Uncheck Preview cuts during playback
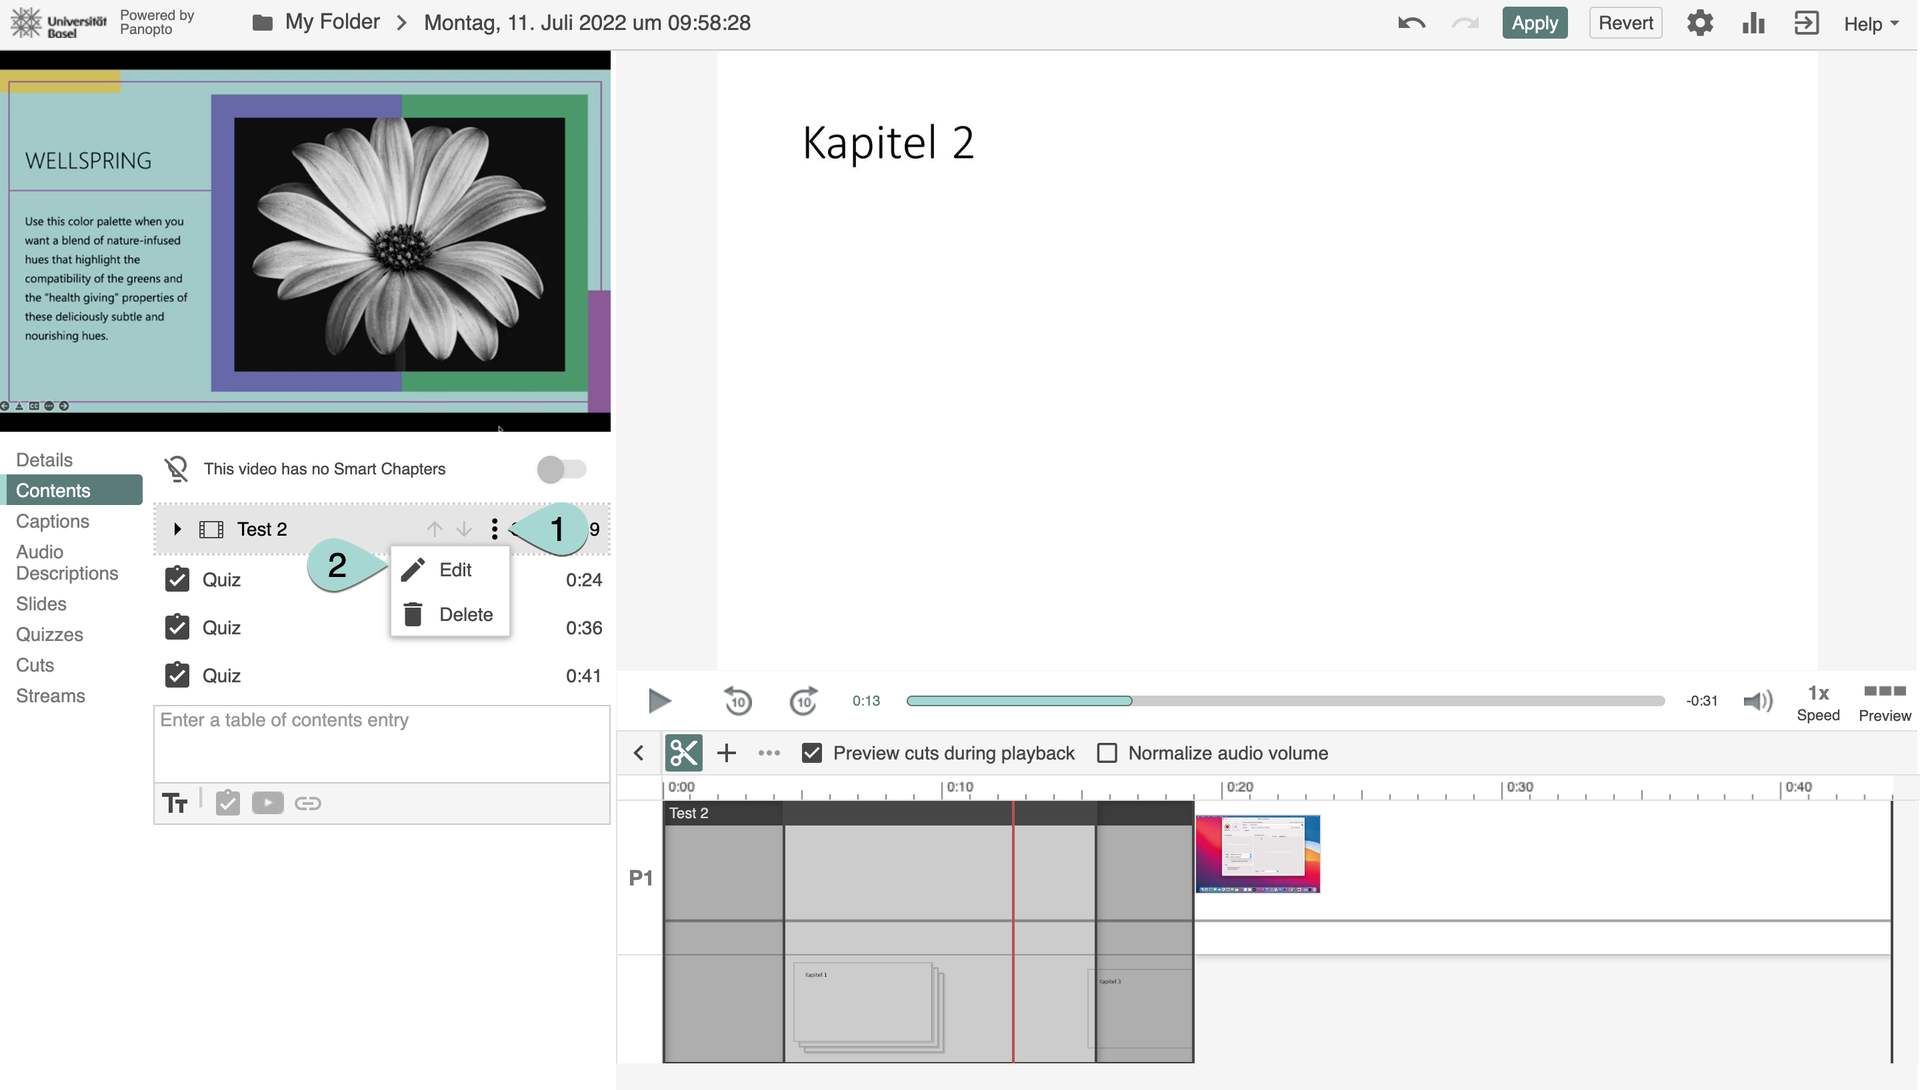This screenshot has width=1920, height=1090. click(812, 753)
